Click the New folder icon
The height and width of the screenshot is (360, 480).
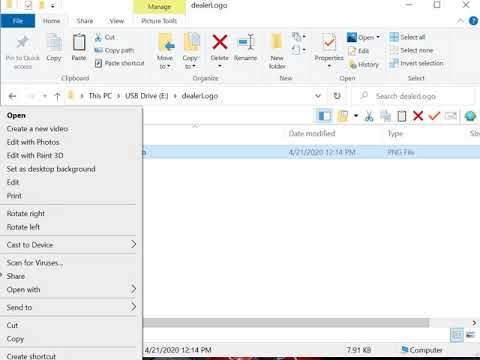coord(277,42)
